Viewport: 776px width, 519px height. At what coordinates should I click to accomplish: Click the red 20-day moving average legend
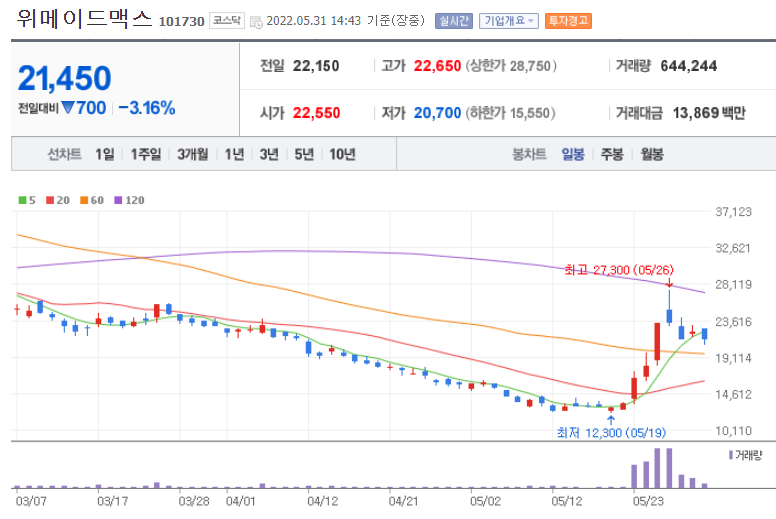pyautogui.click(x=58, y=200)
